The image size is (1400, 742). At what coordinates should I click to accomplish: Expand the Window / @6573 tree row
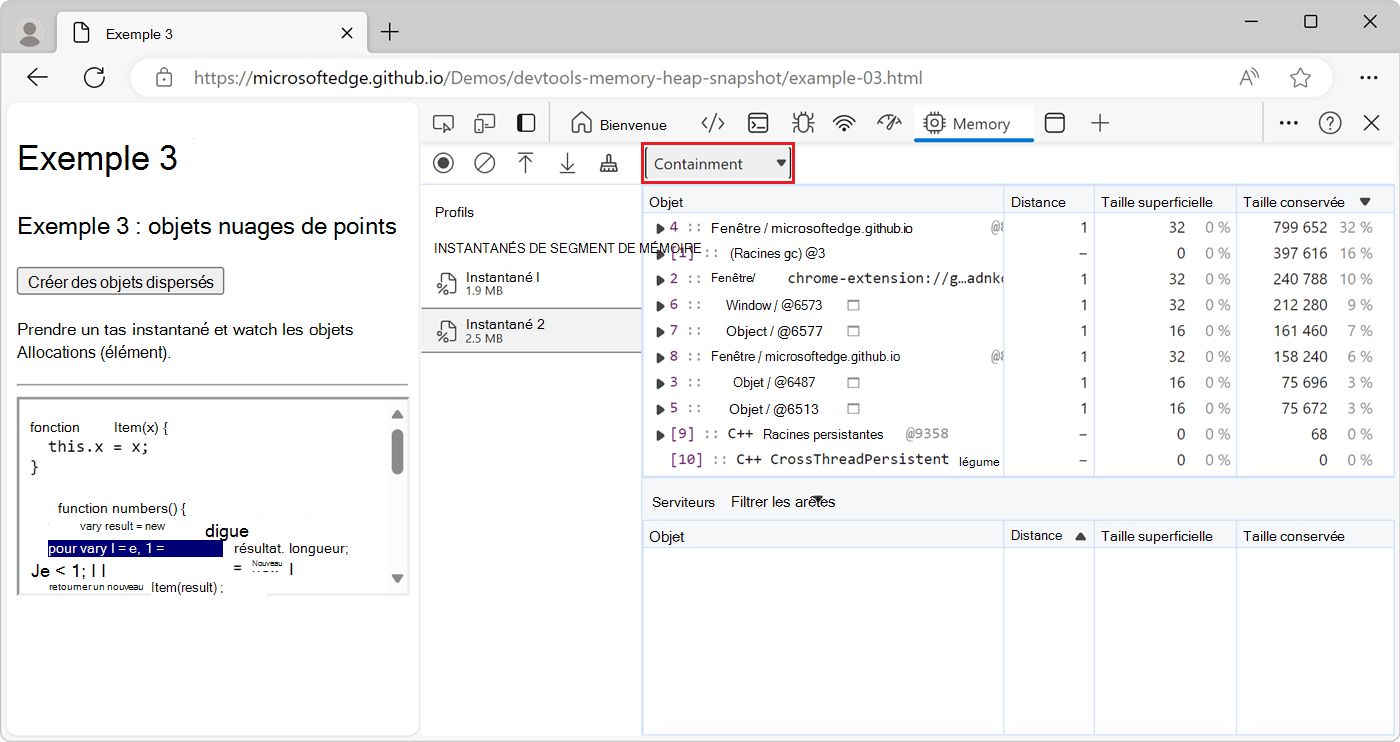click(660, 305)
